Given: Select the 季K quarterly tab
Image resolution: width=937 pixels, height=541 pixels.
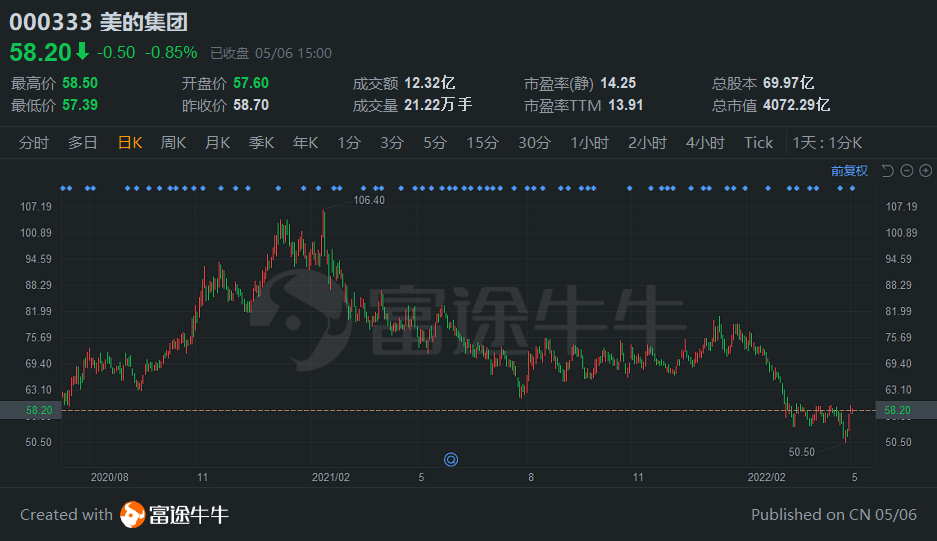Looking at the screenshot, I should (261, 143).
